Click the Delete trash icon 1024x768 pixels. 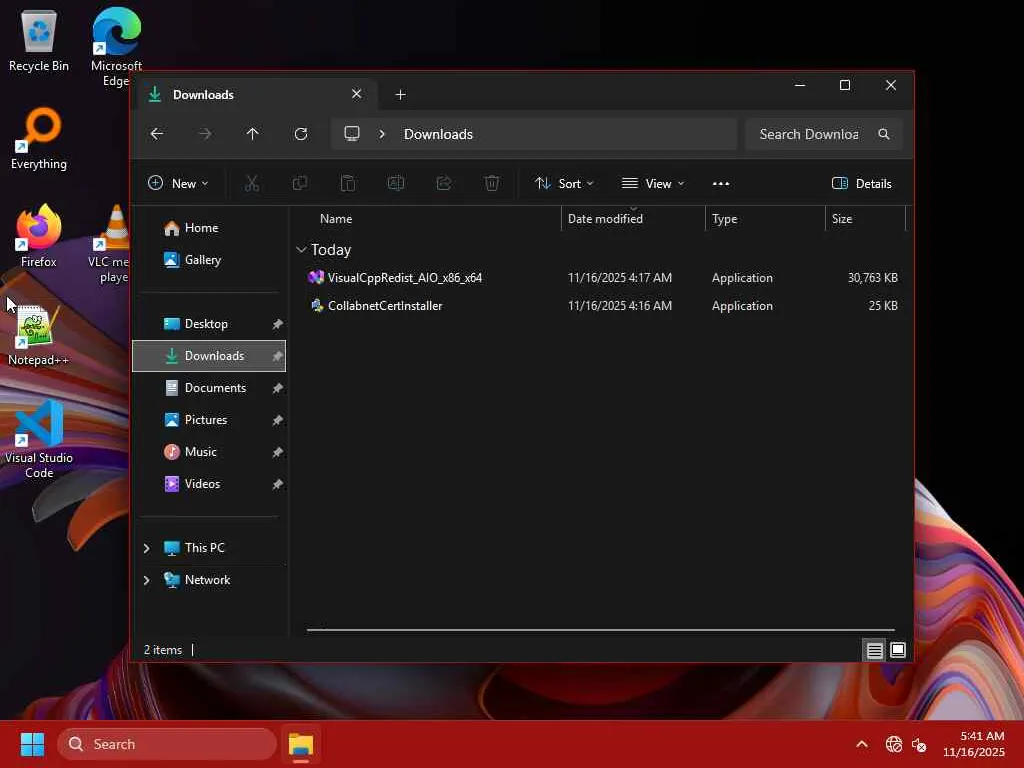coord(492,184)
